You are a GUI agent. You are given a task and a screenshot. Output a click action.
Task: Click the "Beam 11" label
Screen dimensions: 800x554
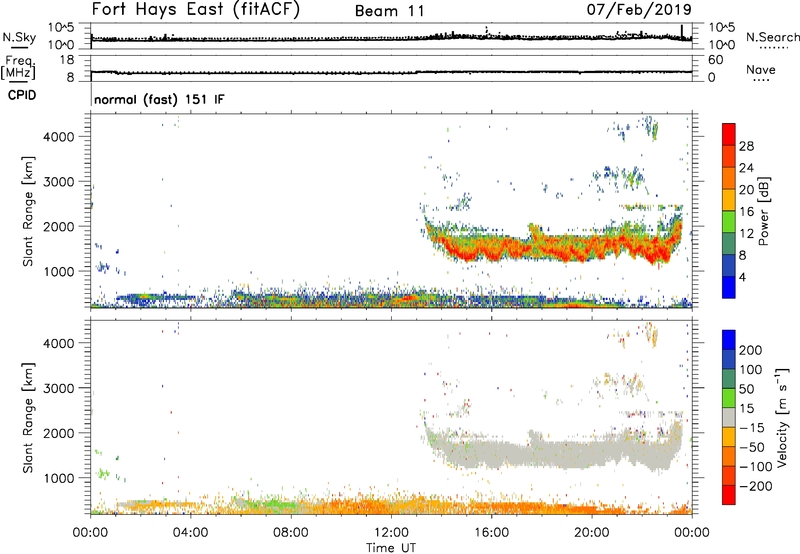(389, 11)
